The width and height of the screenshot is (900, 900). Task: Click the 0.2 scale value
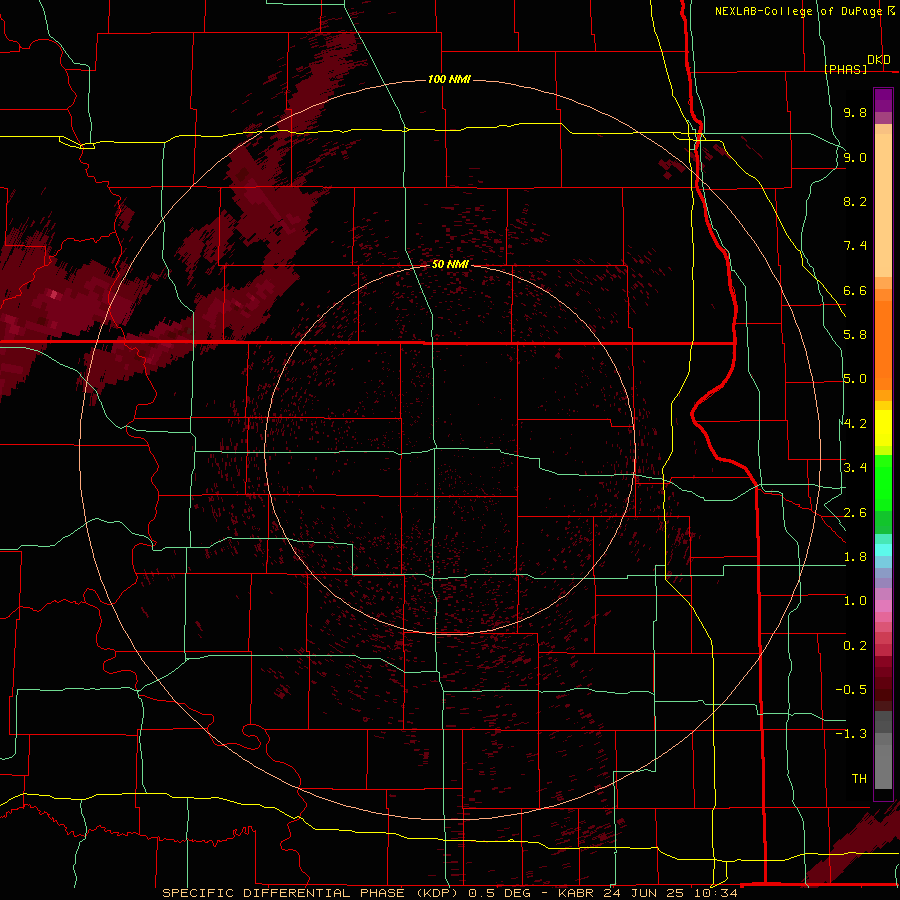pos(855,646)
